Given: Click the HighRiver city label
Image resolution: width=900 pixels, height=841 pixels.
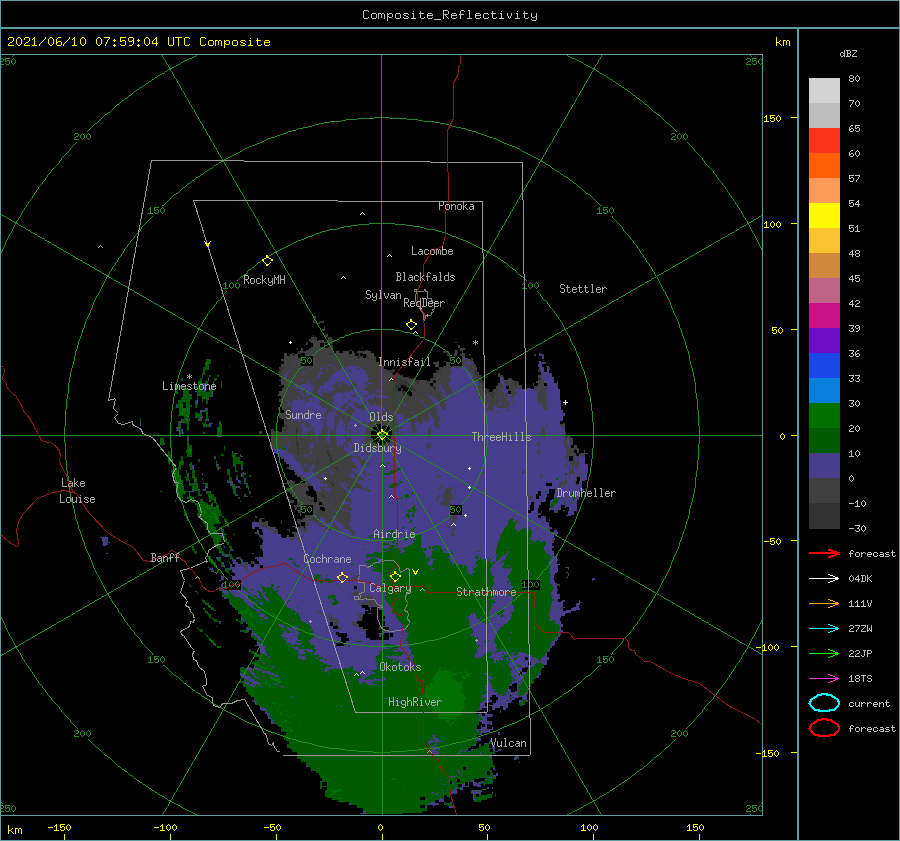Looking at the screenshot, I should [x=415, y=702].
